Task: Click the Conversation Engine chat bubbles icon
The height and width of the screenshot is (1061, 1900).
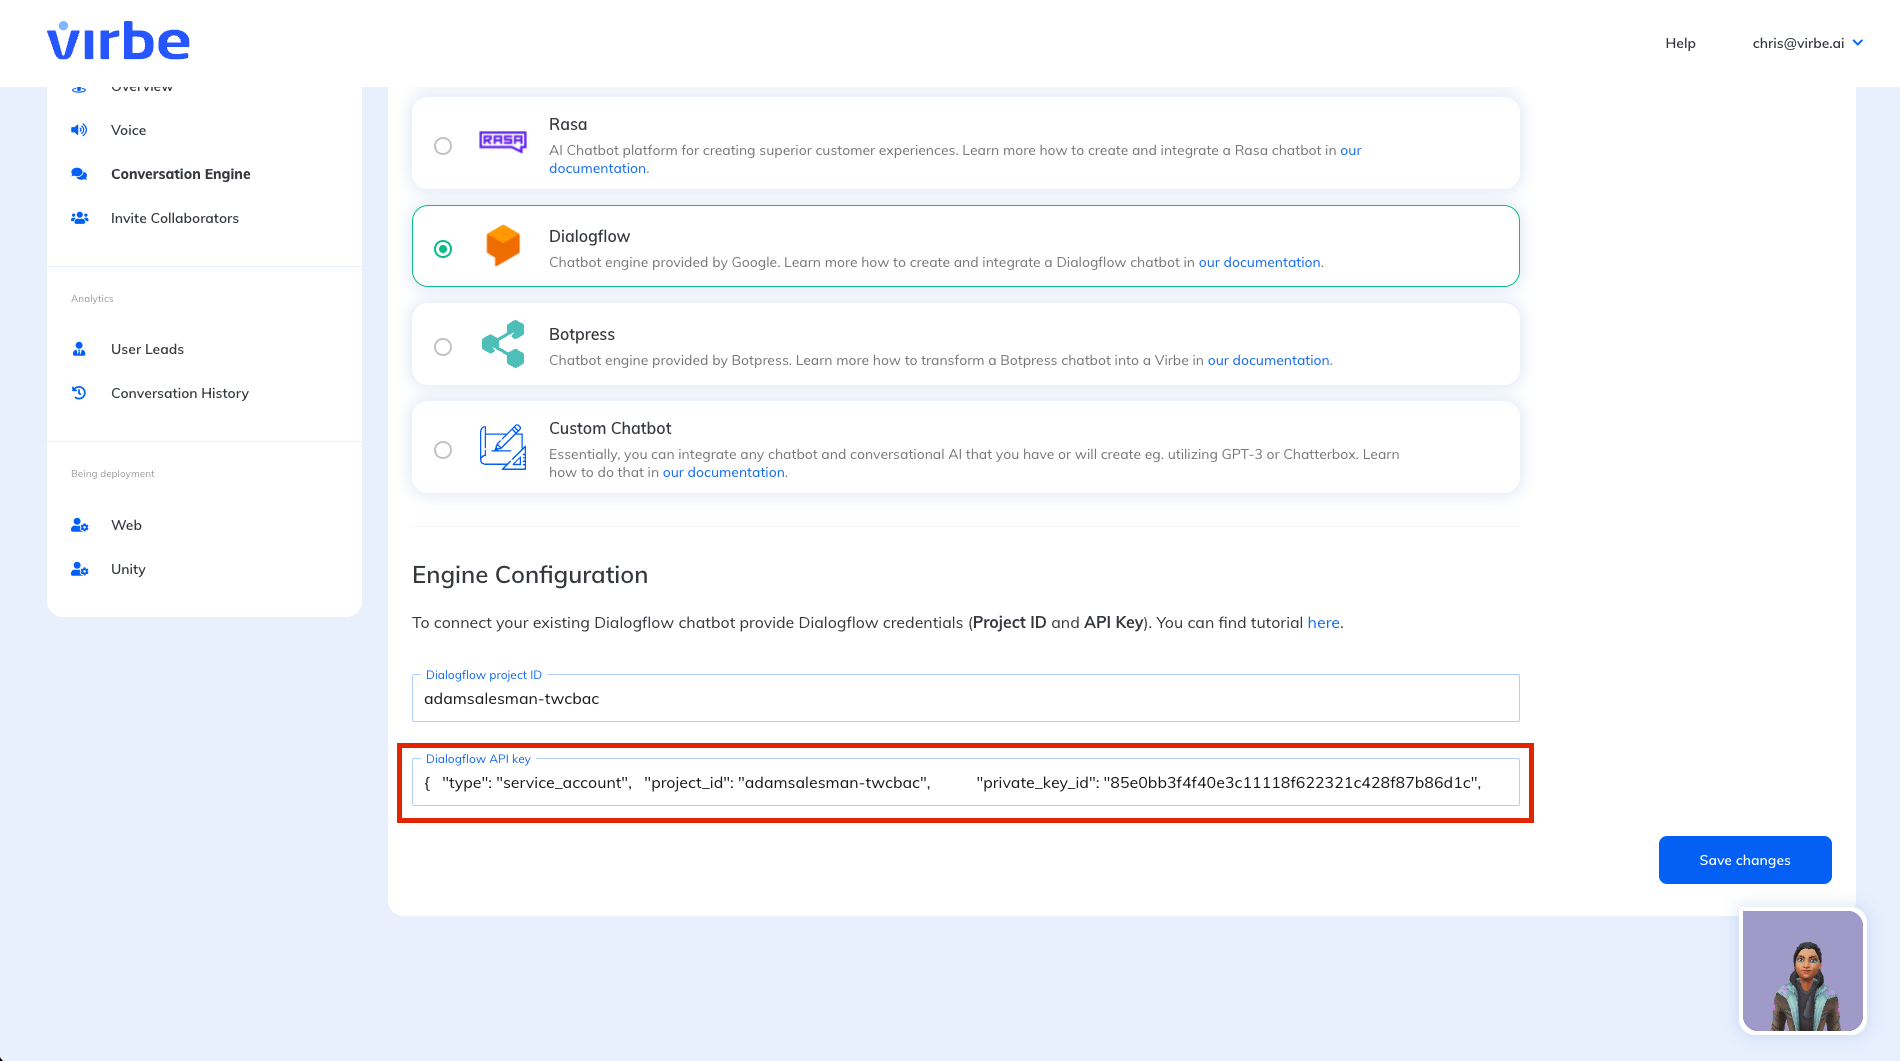Action: click(x=79, y=174)
